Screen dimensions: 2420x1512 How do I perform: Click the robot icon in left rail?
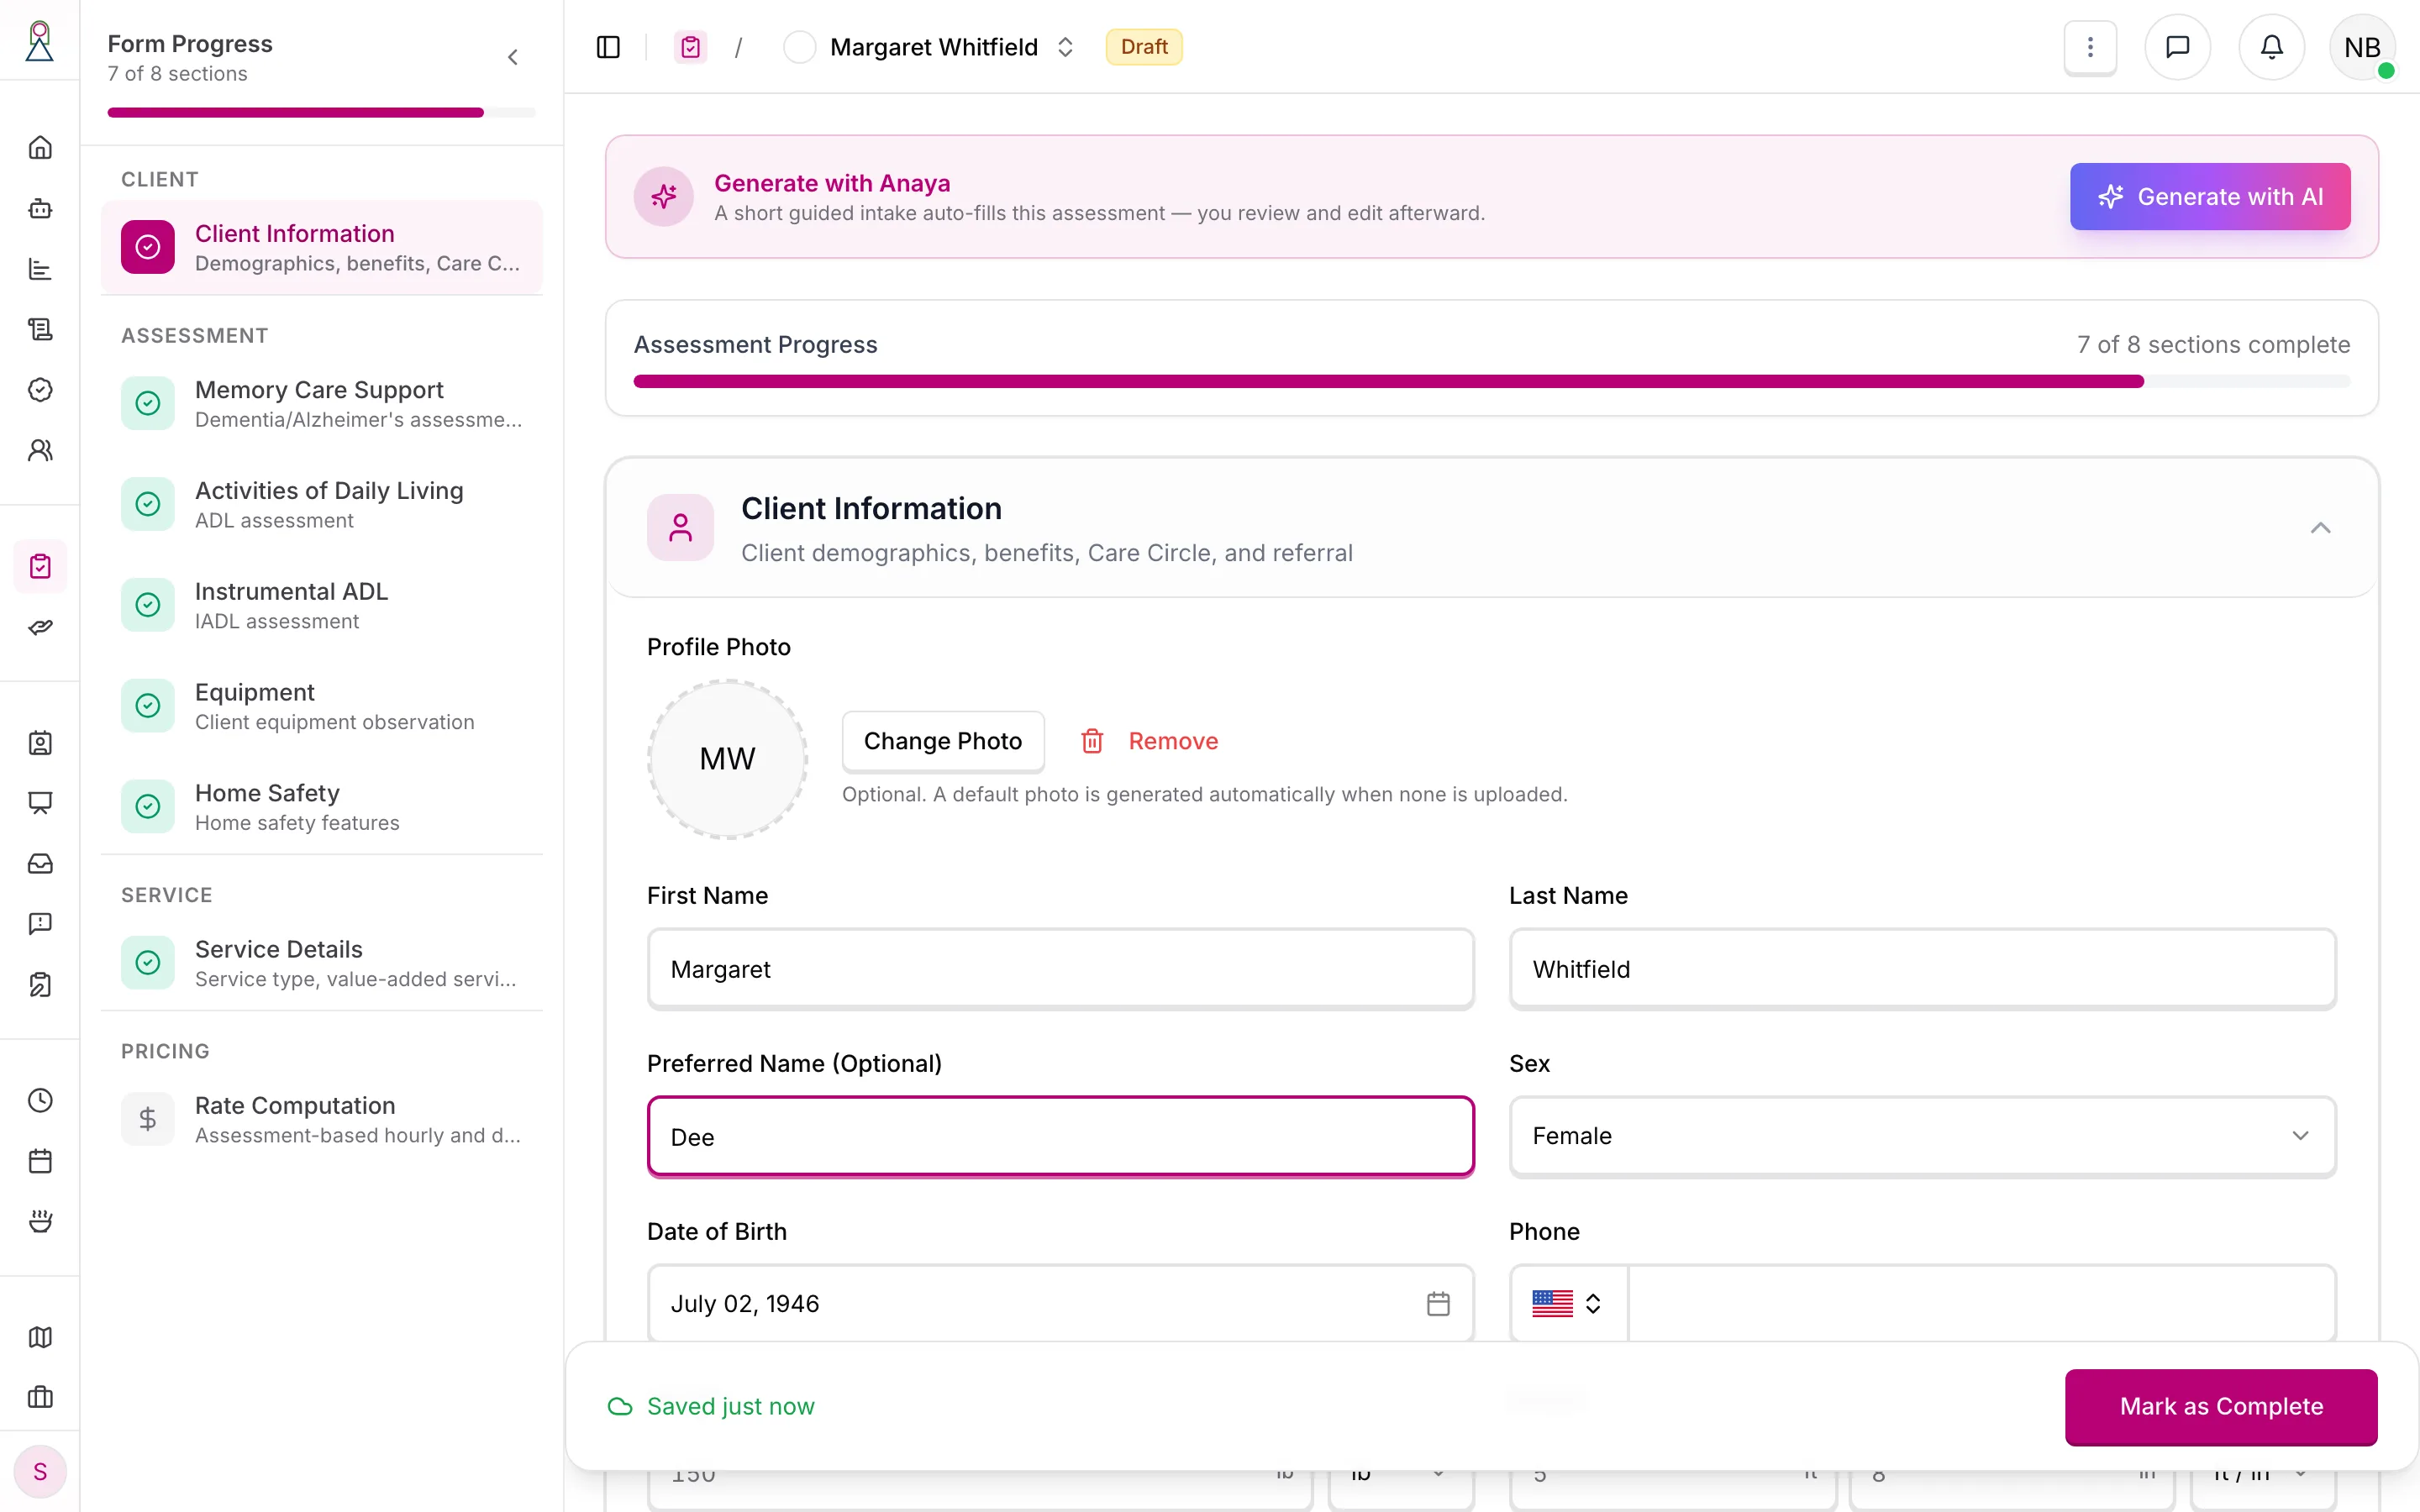[40, 208]
